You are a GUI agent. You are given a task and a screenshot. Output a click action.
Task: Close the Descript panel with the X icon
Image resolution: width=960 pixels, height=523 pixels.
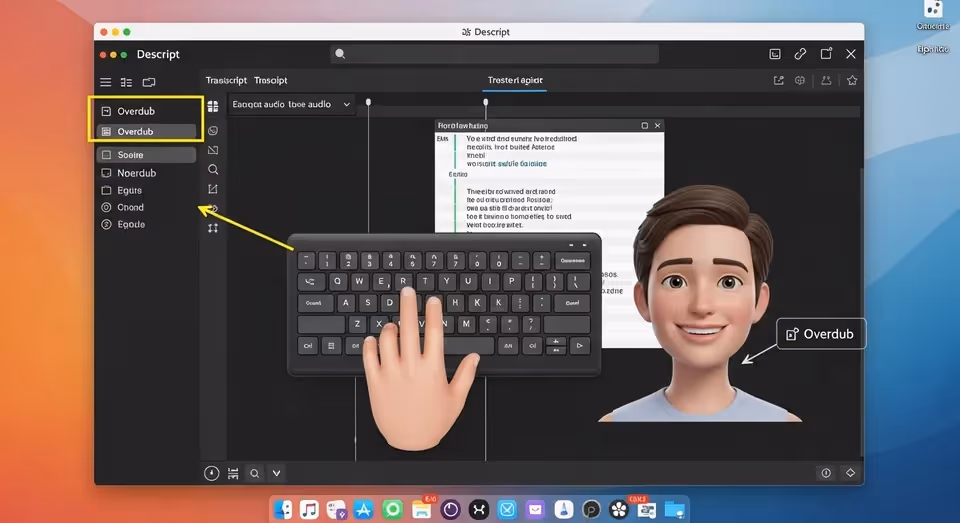coord(851,54)
